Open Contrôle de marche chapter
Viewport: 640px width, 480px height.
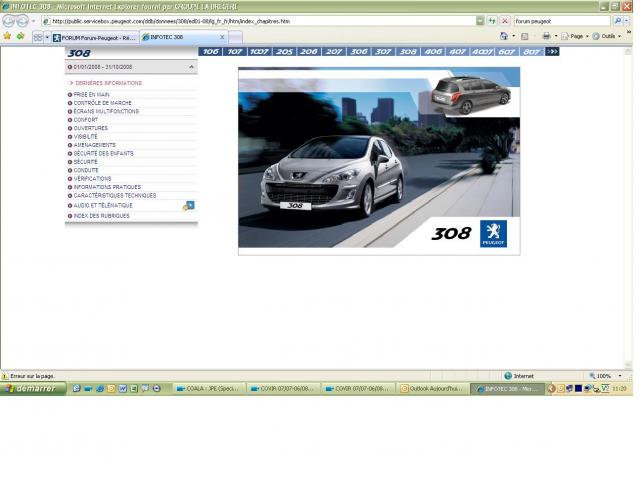click(102, 103)
